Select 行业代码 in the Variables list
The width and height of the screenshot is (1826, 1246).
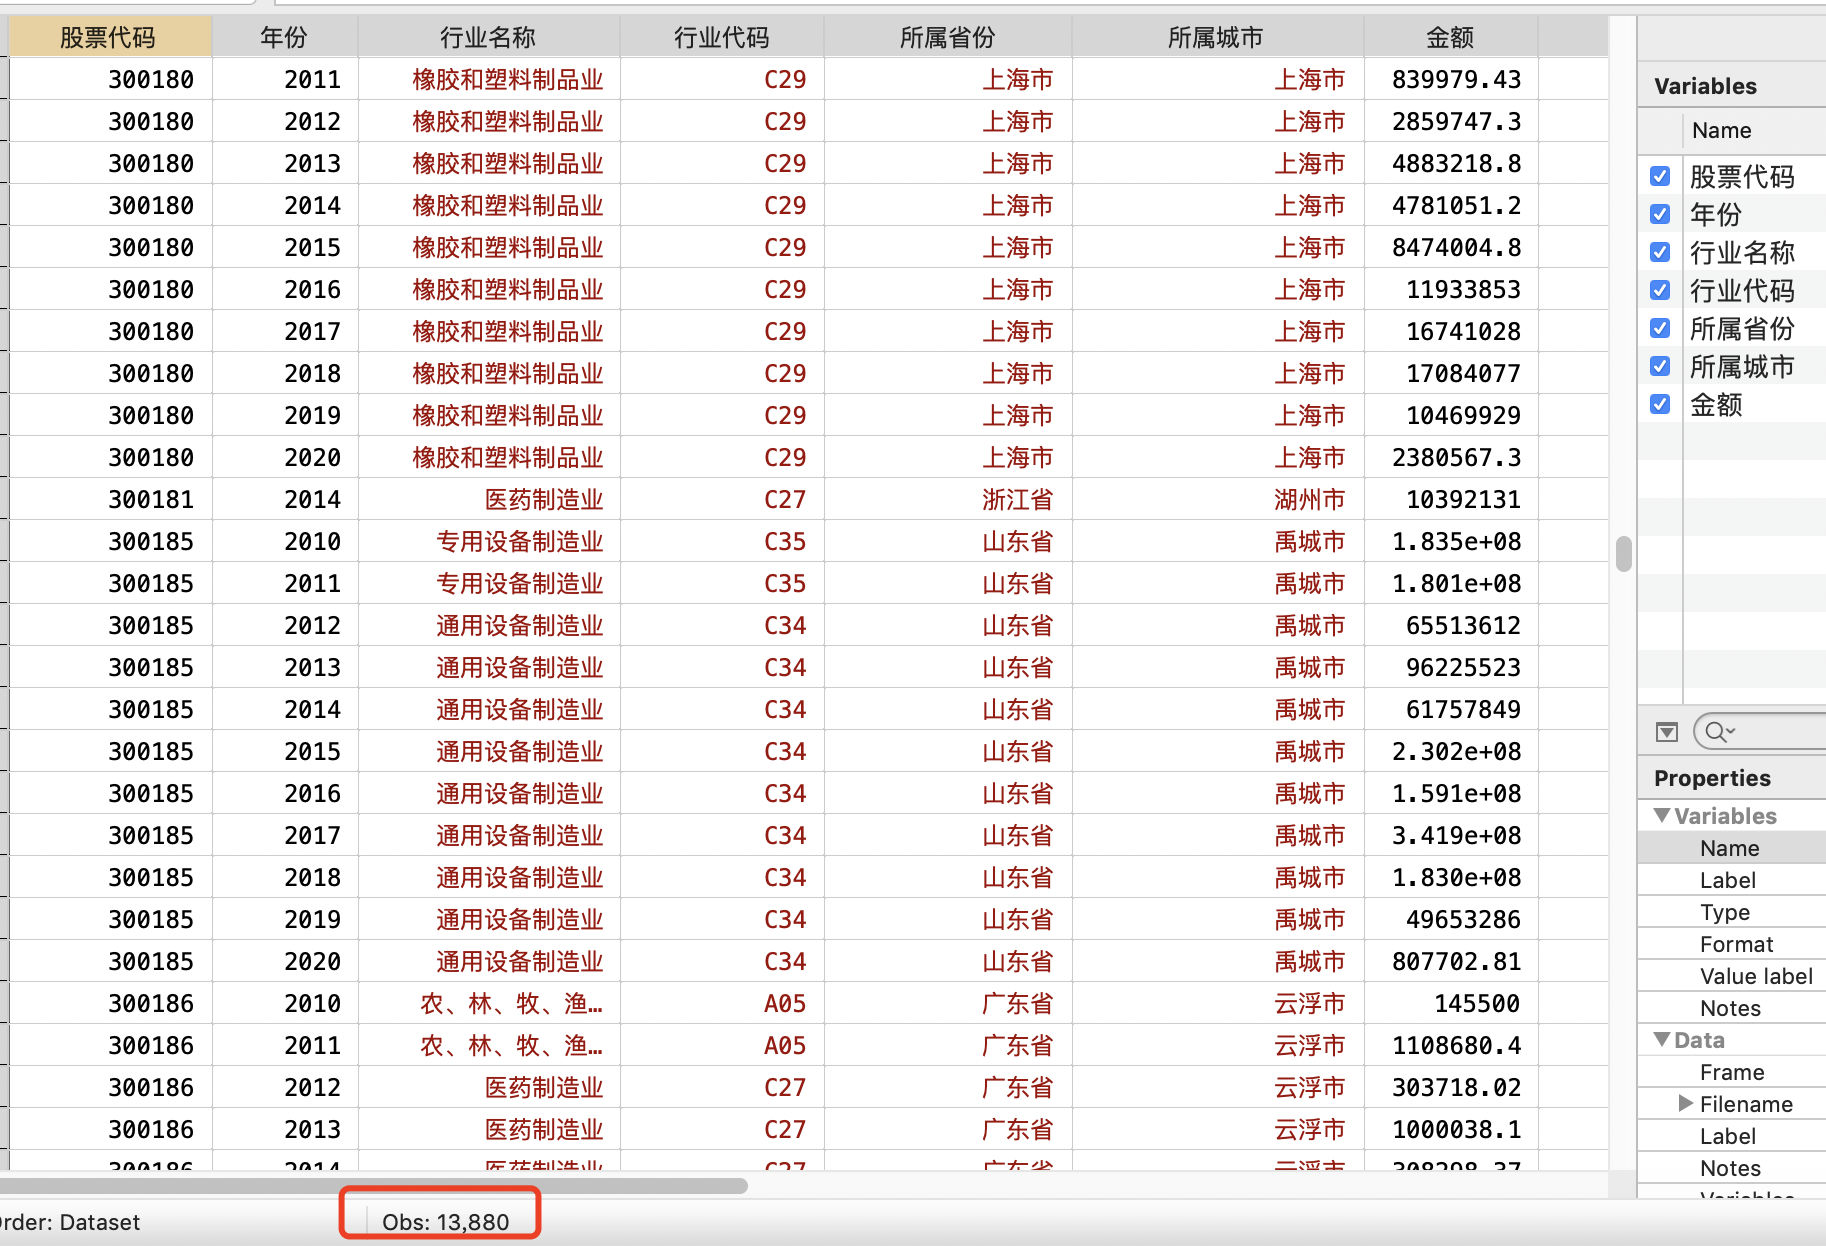1742,290
